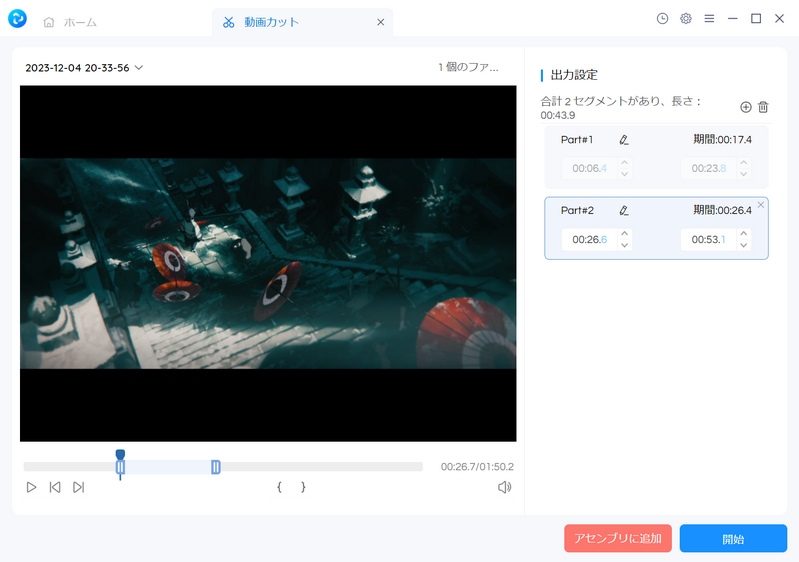This screenshot has height=562, width=799.
Task: Increase Part#1 end time with up arrow
Action: pos(744,163)
